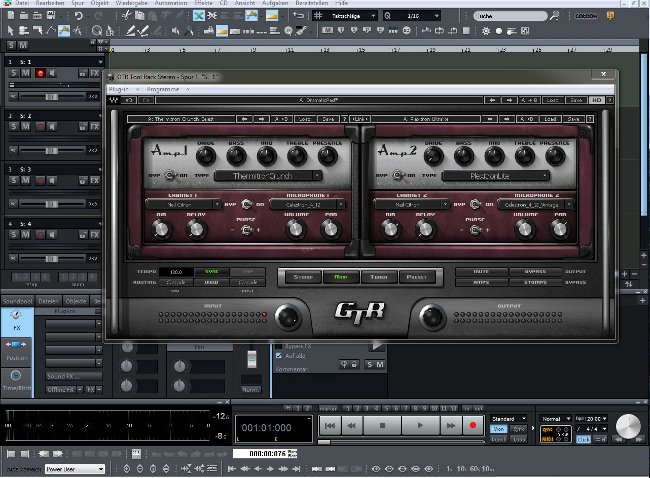Click the search magnifier icon next to the search field
The height and width of the screenshot is (478, 650).
[x=554, y=16]
